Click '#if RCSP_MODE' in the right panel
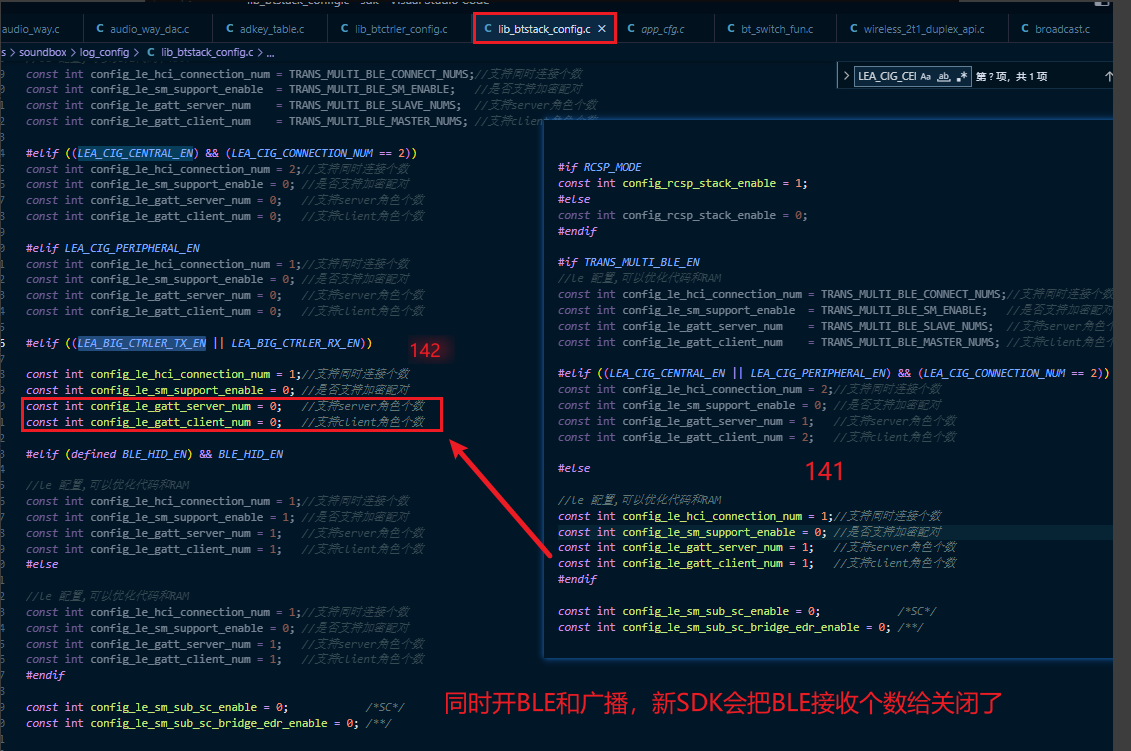1131x751 pixels. pyautogui.click(x=599, y=167)
